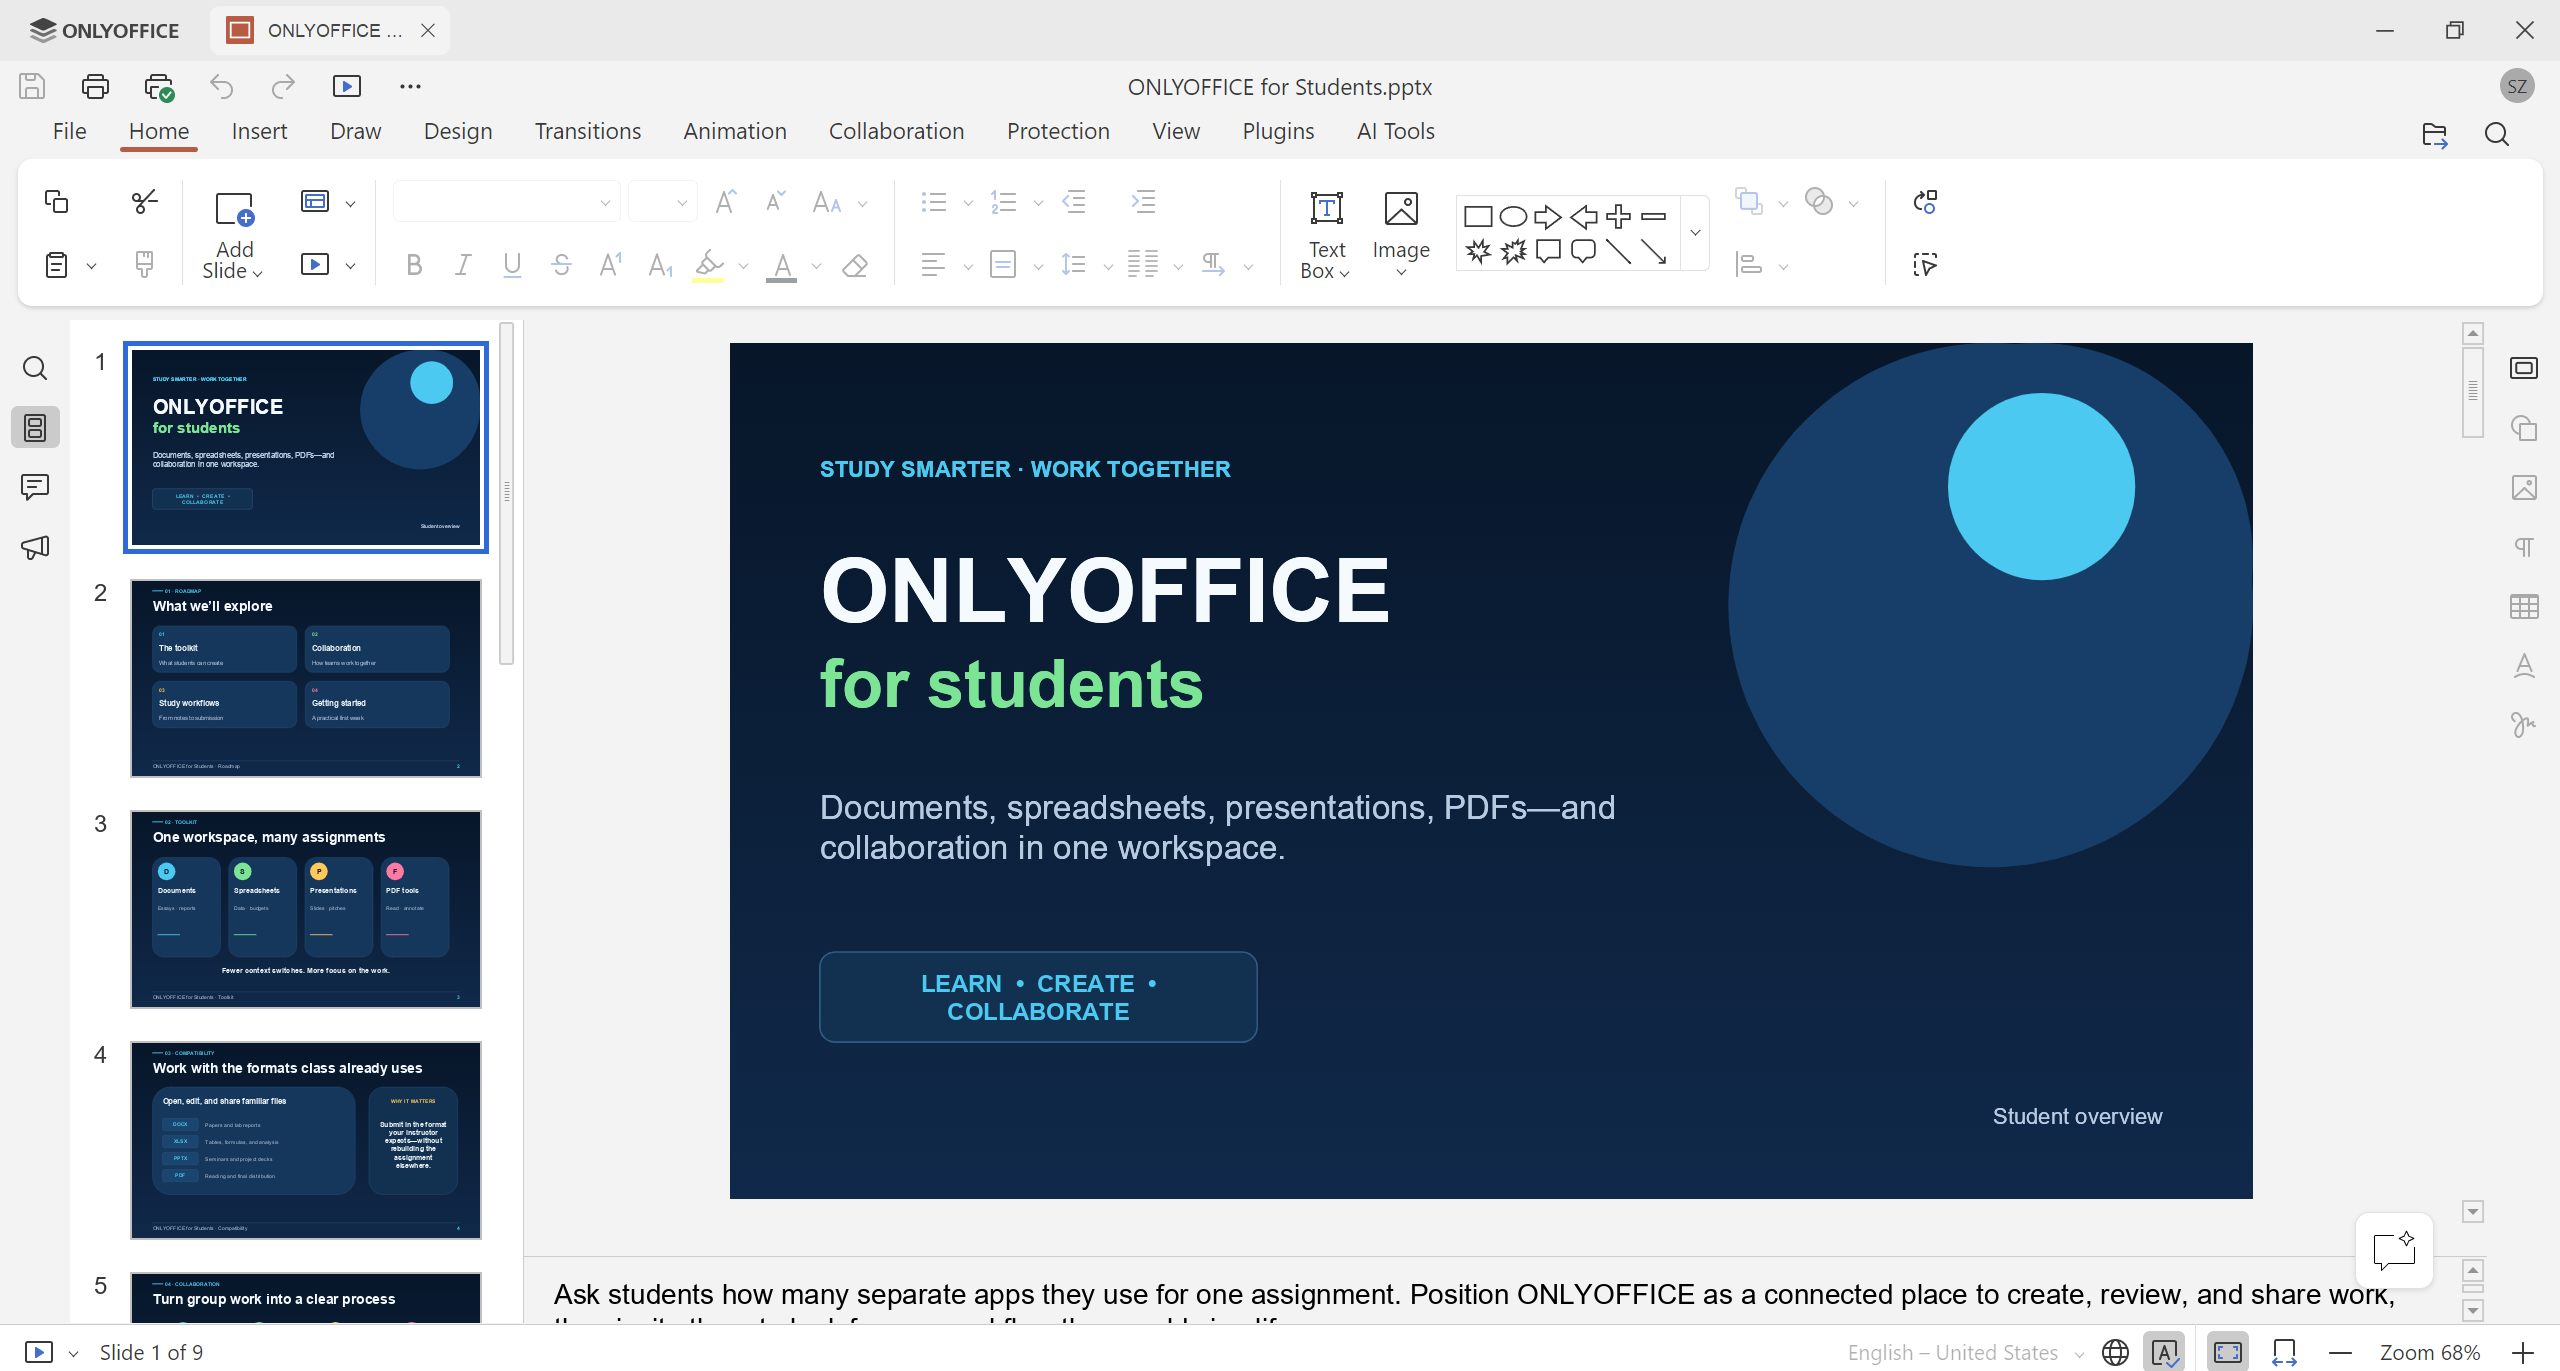Open the language selector English – United States
The height and width of the screenshot is (1371, 2560).
coord(1964,1353)
